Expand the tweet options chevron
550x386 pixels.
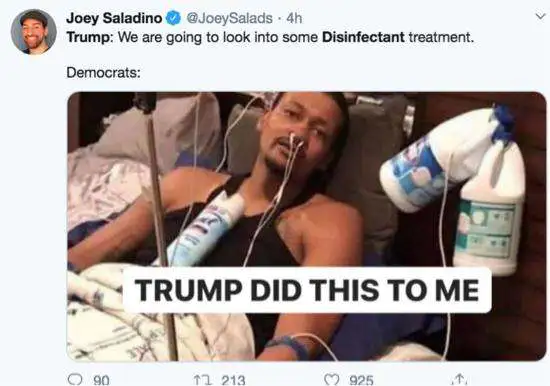[x=540, y=16]
